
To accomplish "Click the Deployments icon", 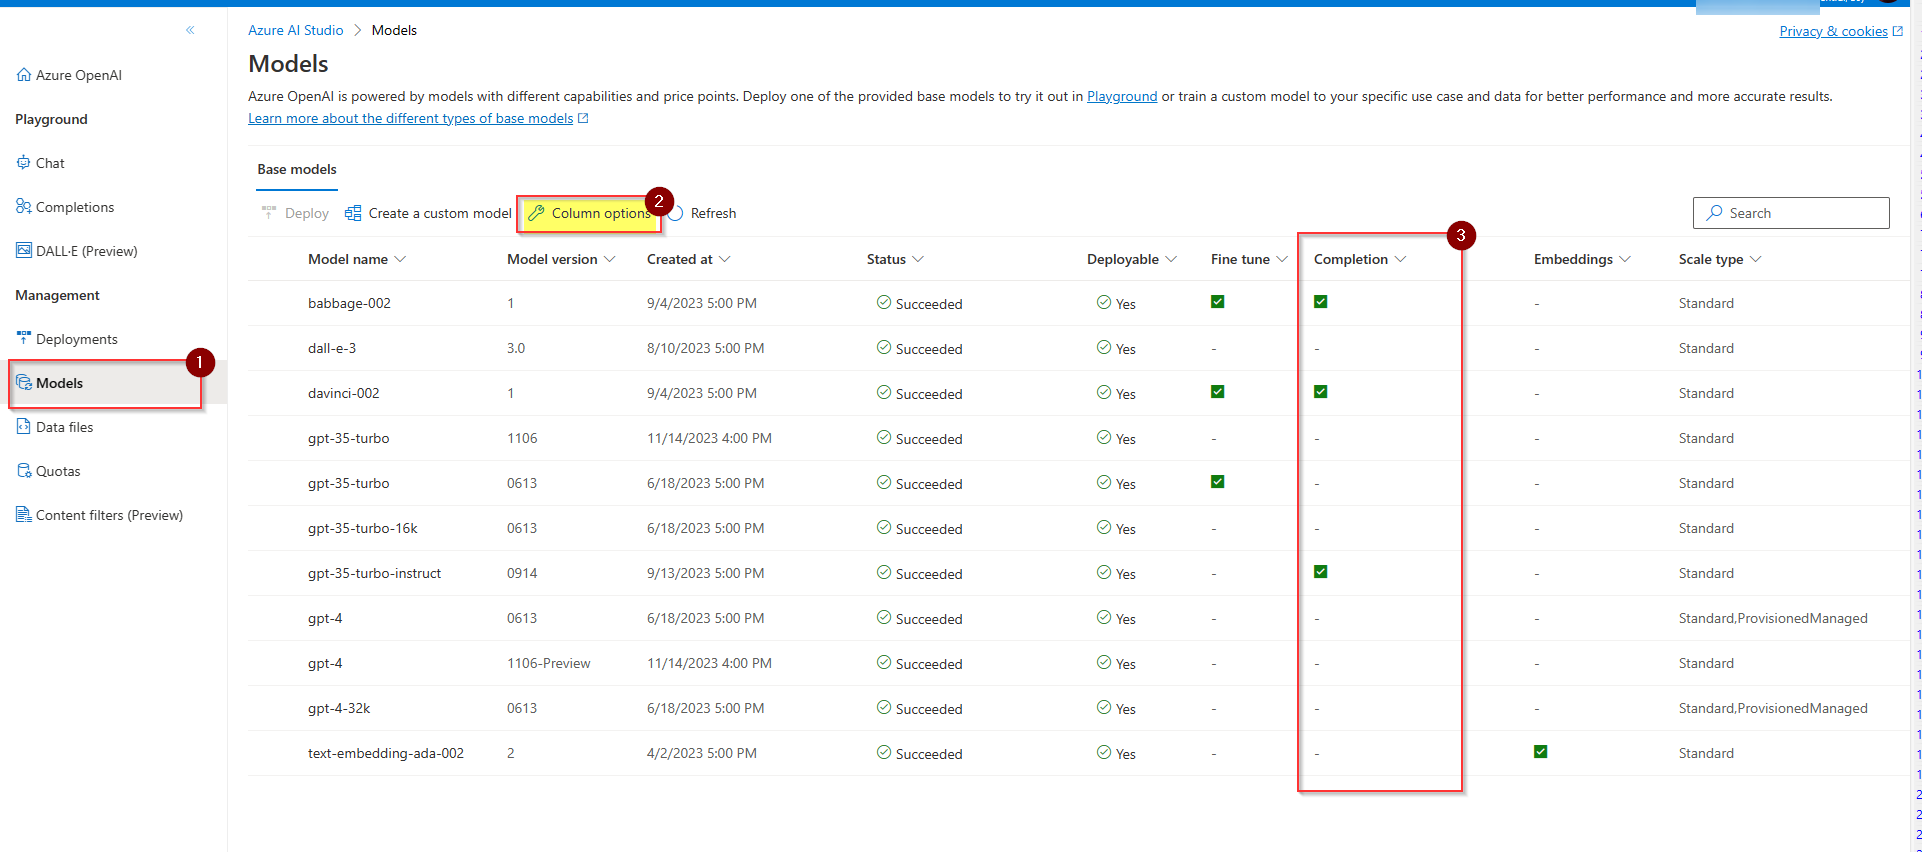I will coord(24,338).
